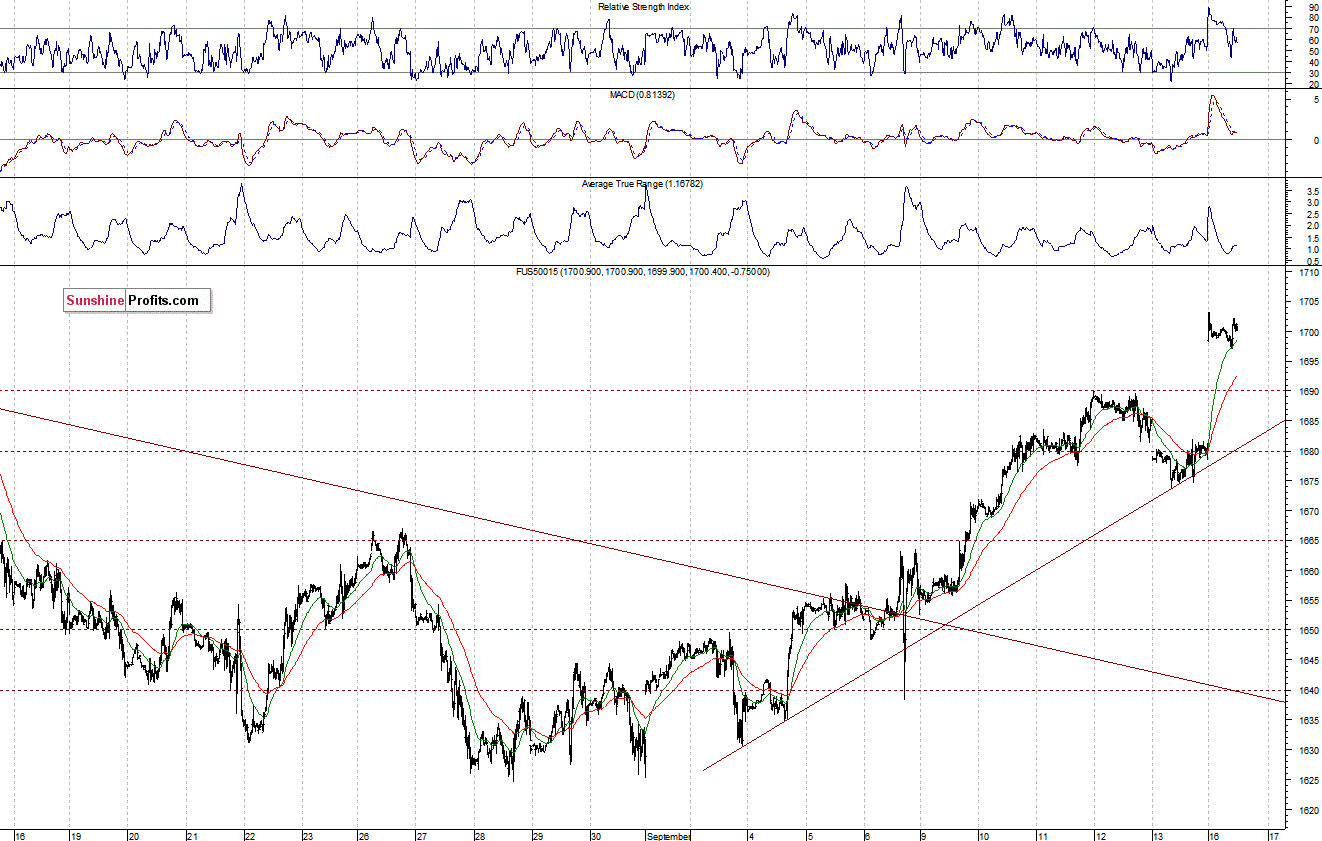Viewport: 1322px width, 841px height.
Task: Click date label 29 on time axis
Action: (x=537, y=835)
